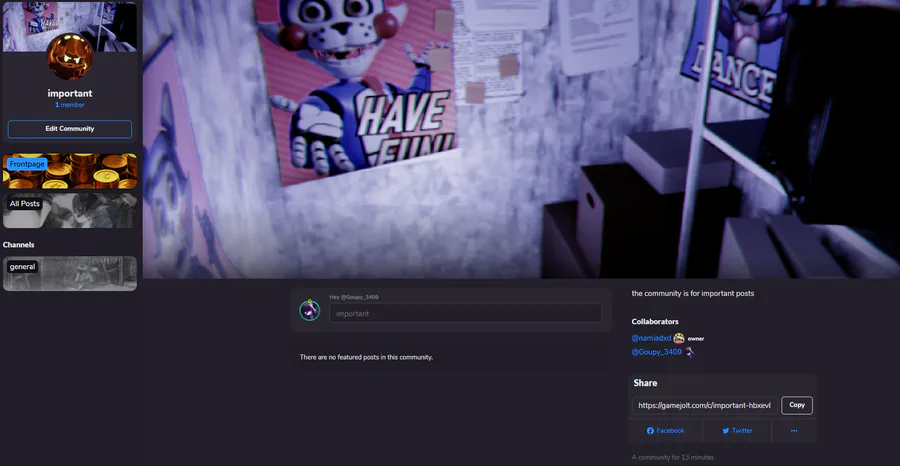This screenshot has height=466, width=900.
Task: Click 'There are no featured posts' message
Action: (x=366, y=358)
